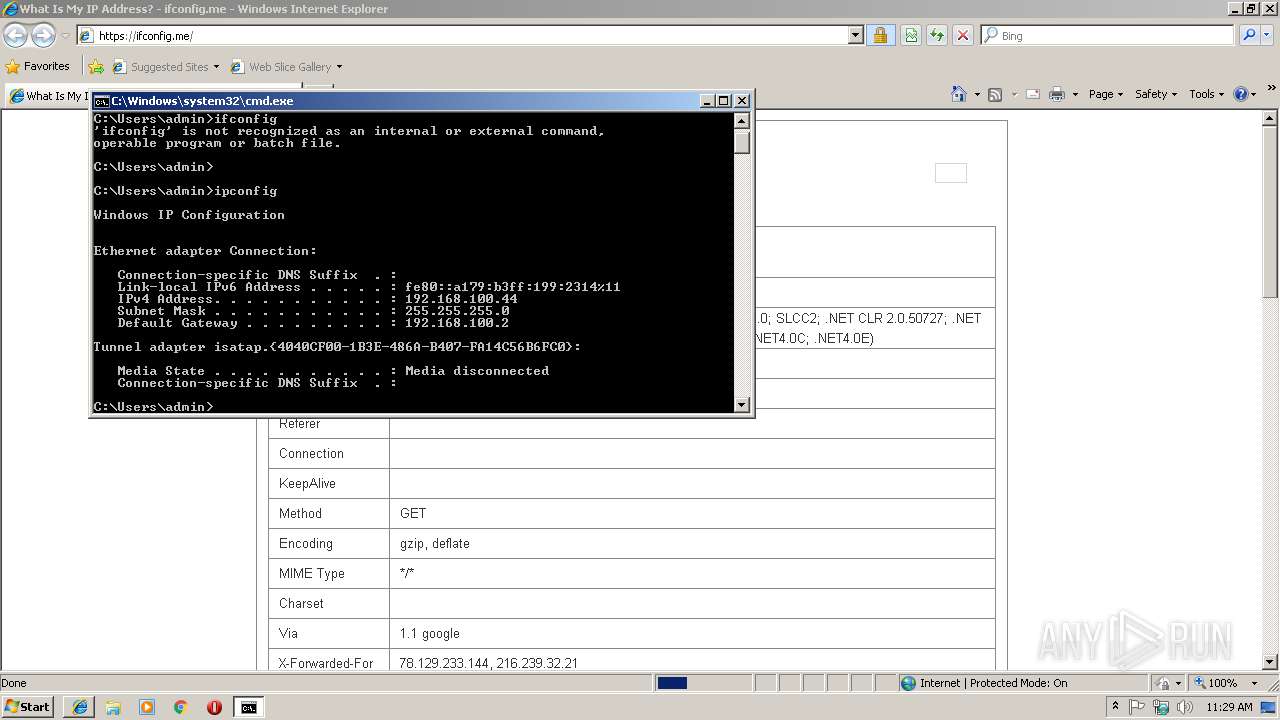Open the security lock report icon

click(x=880, y=35)
